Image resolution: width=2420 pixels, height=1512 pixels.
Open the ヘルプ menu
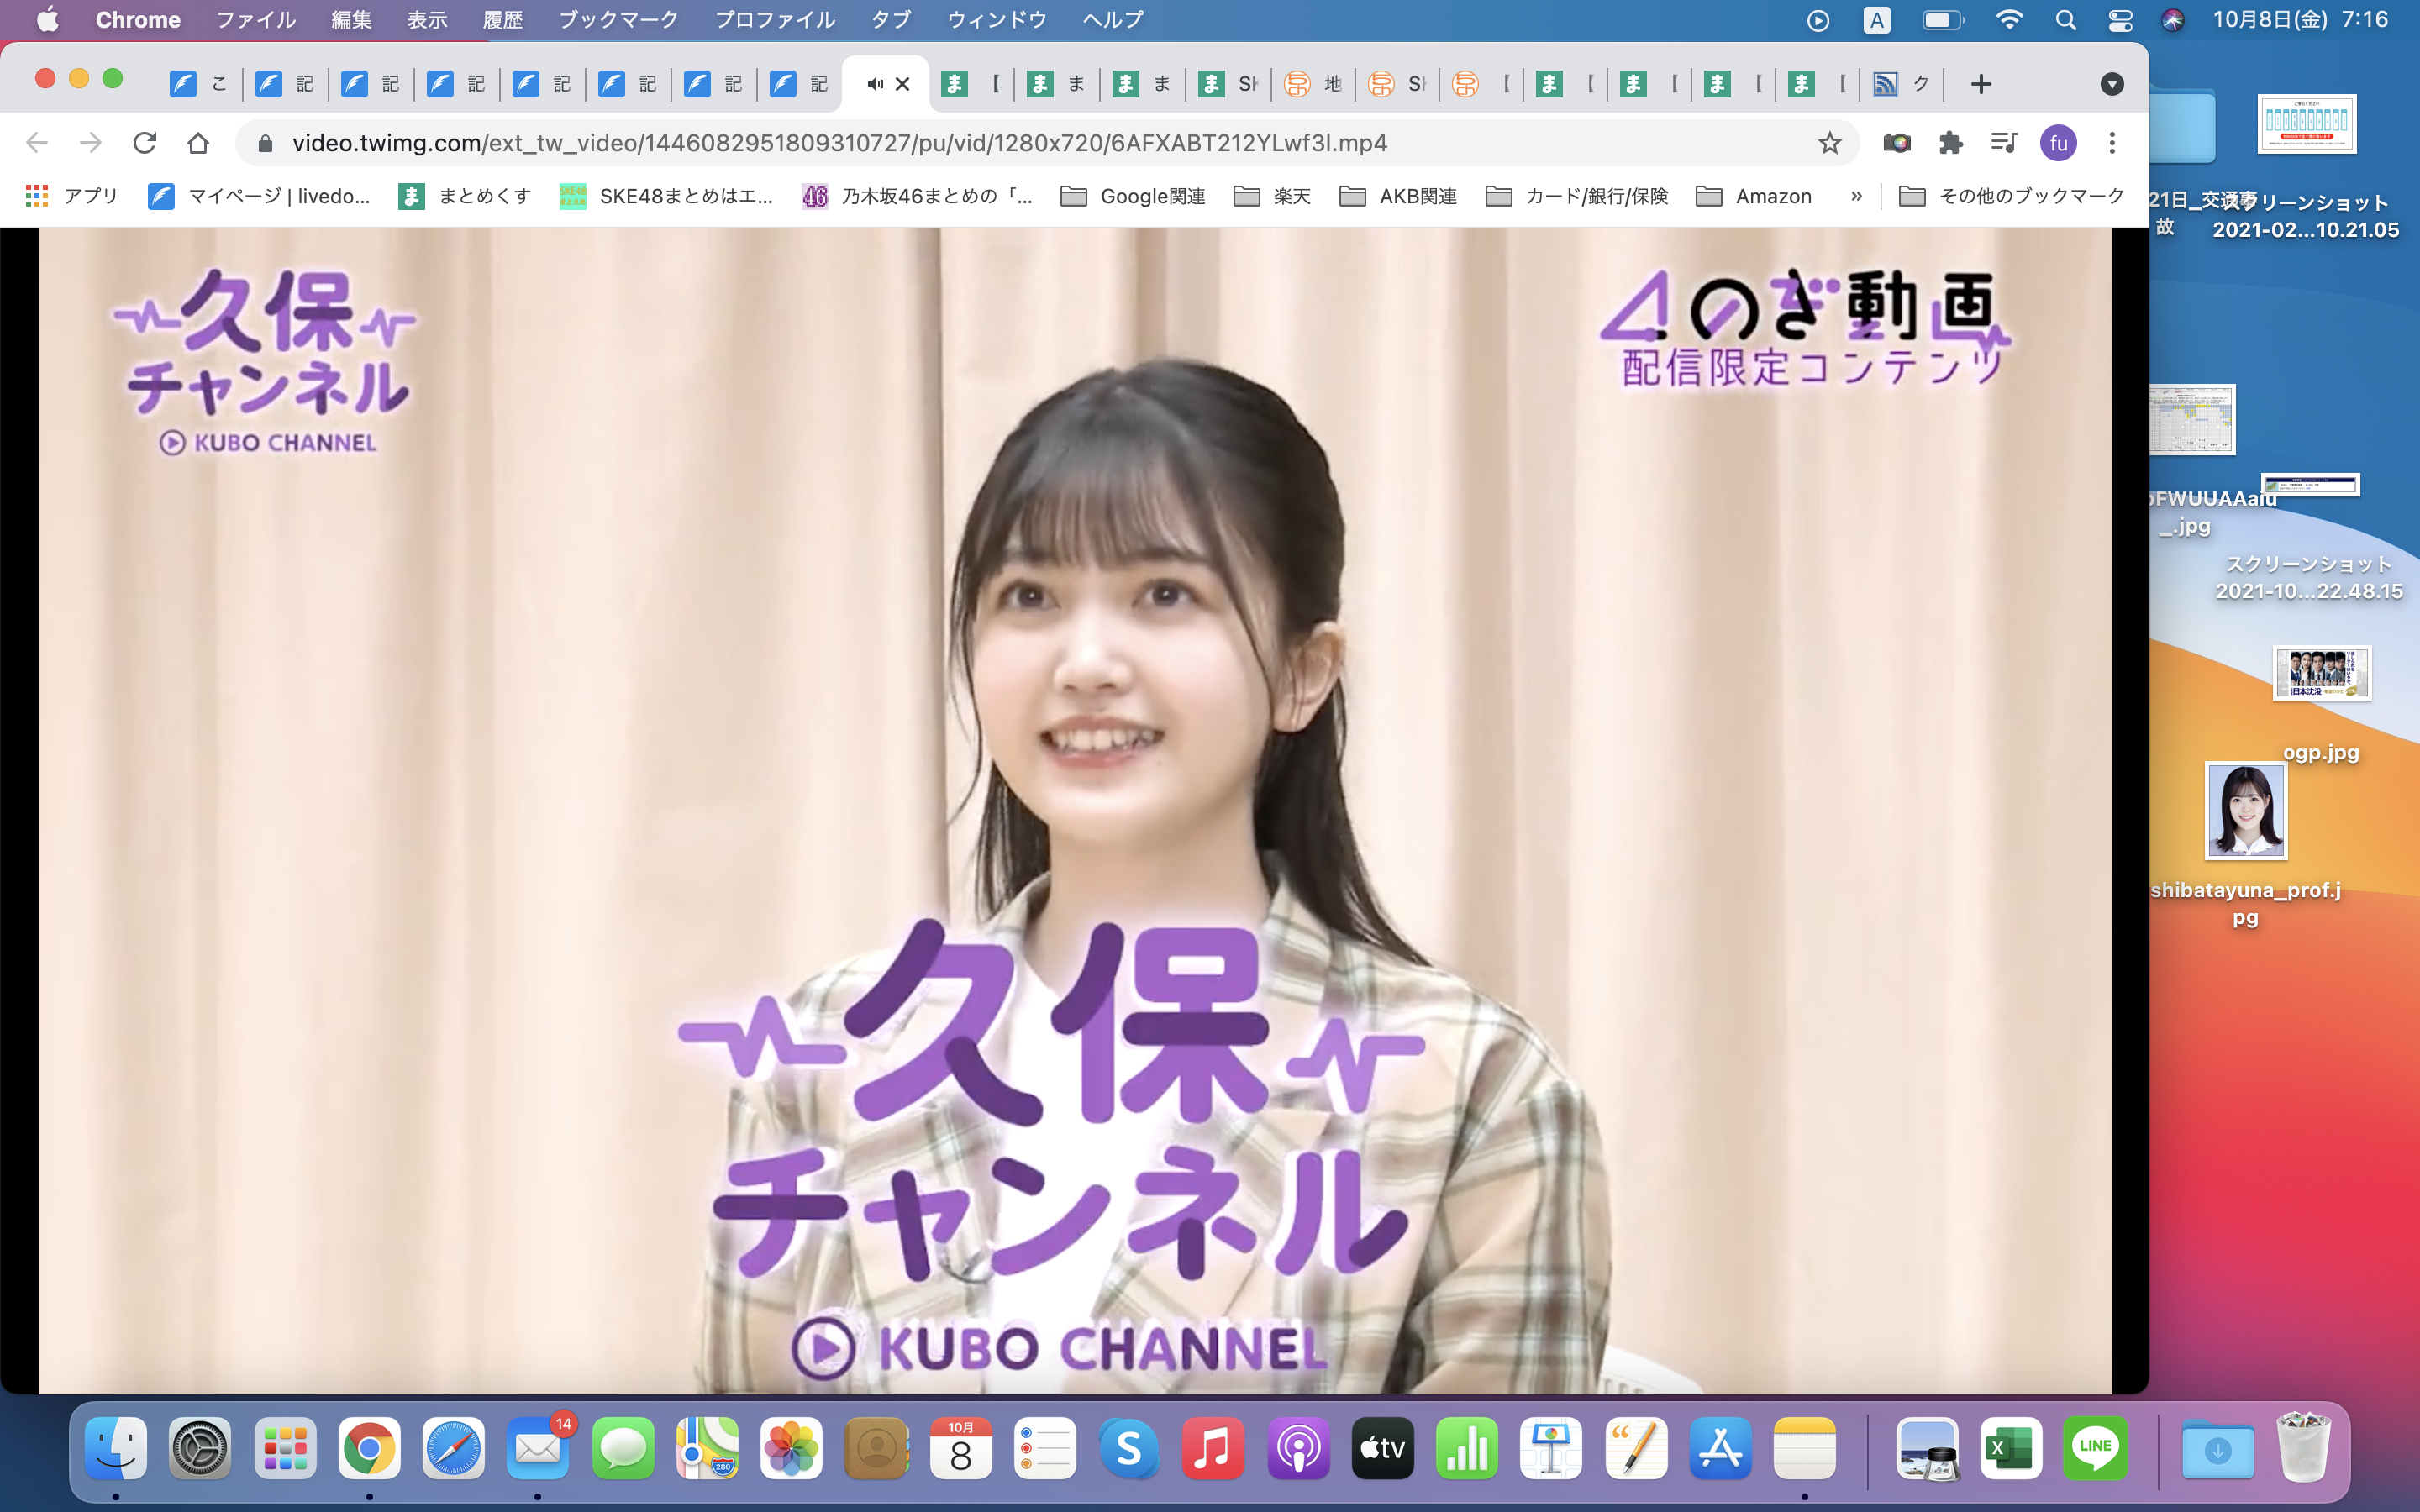[x=1113, y=20]
